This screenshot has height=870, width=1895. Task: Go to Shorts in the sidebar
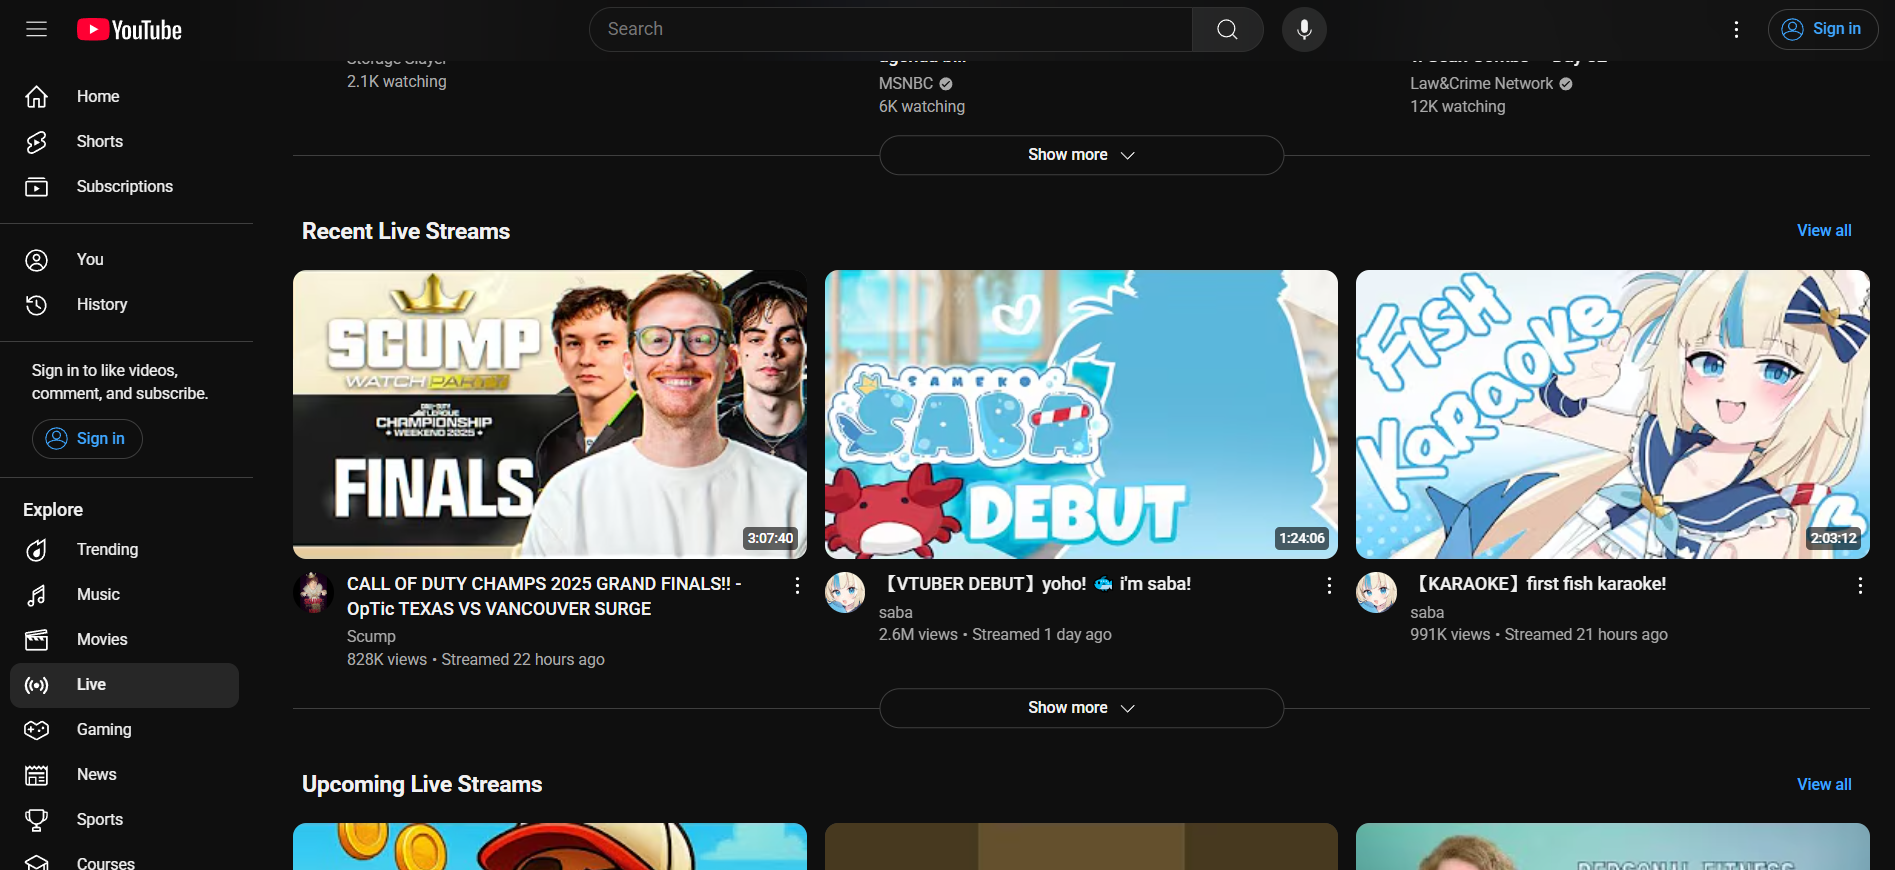click(x=124, y=142)
